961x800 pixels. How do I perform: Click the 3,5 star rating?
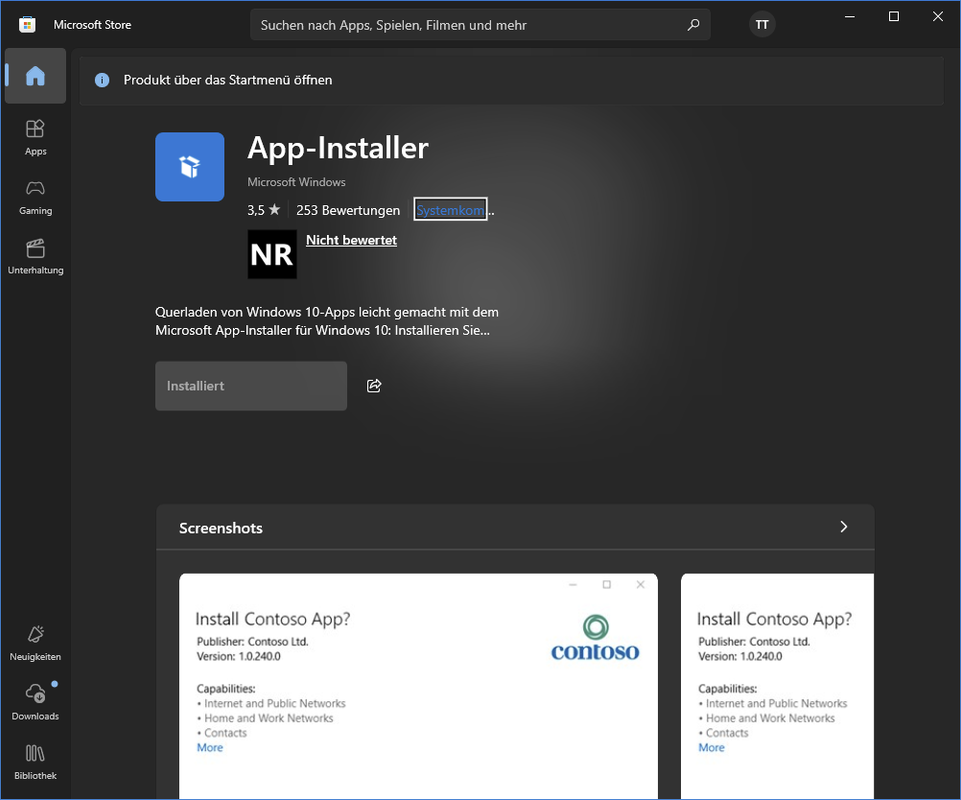click(264, 210)
